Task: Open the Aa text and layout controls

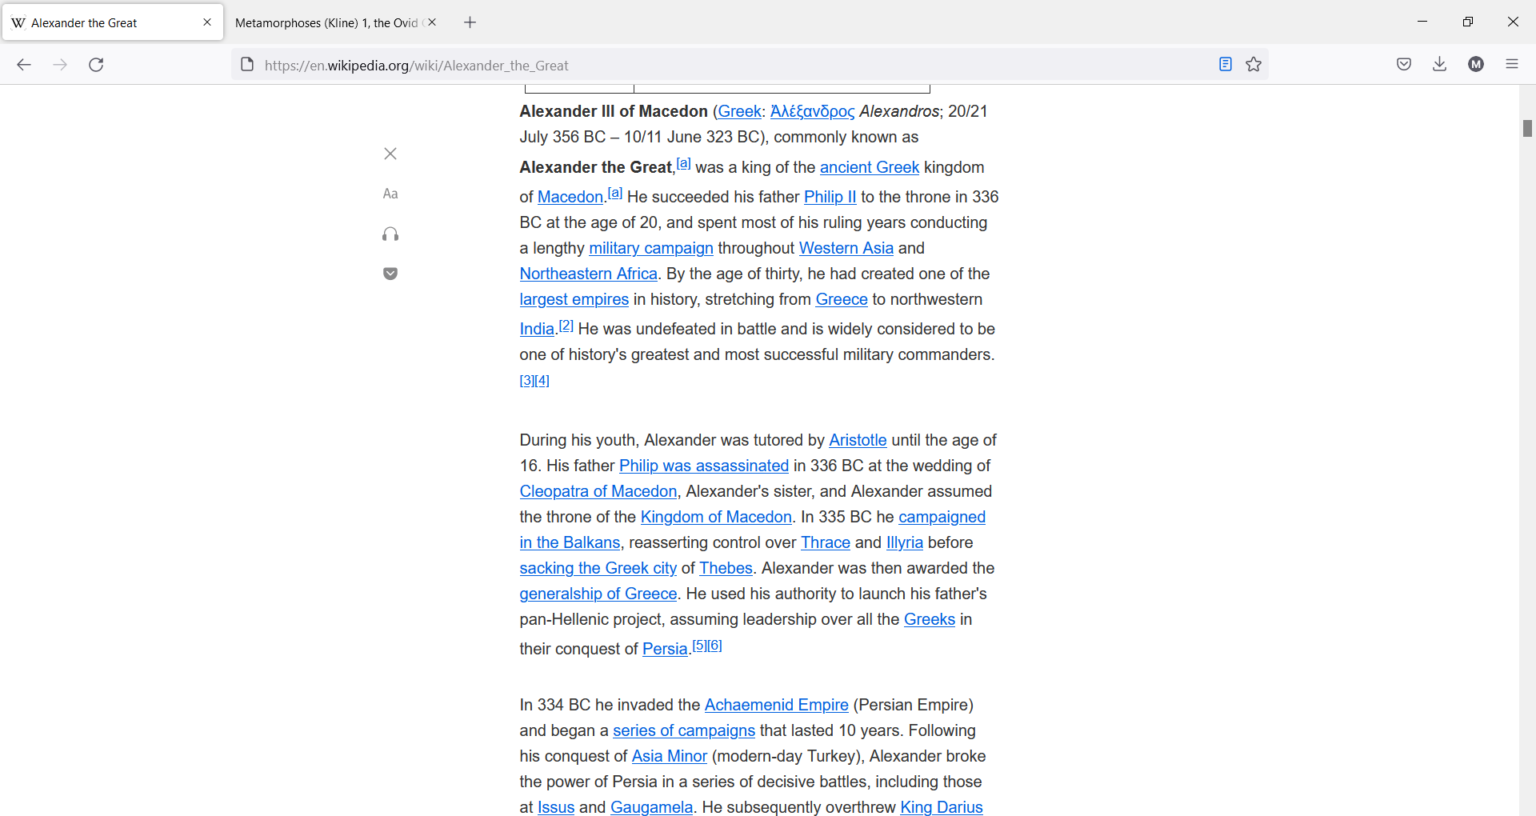Action: (390, 193)
